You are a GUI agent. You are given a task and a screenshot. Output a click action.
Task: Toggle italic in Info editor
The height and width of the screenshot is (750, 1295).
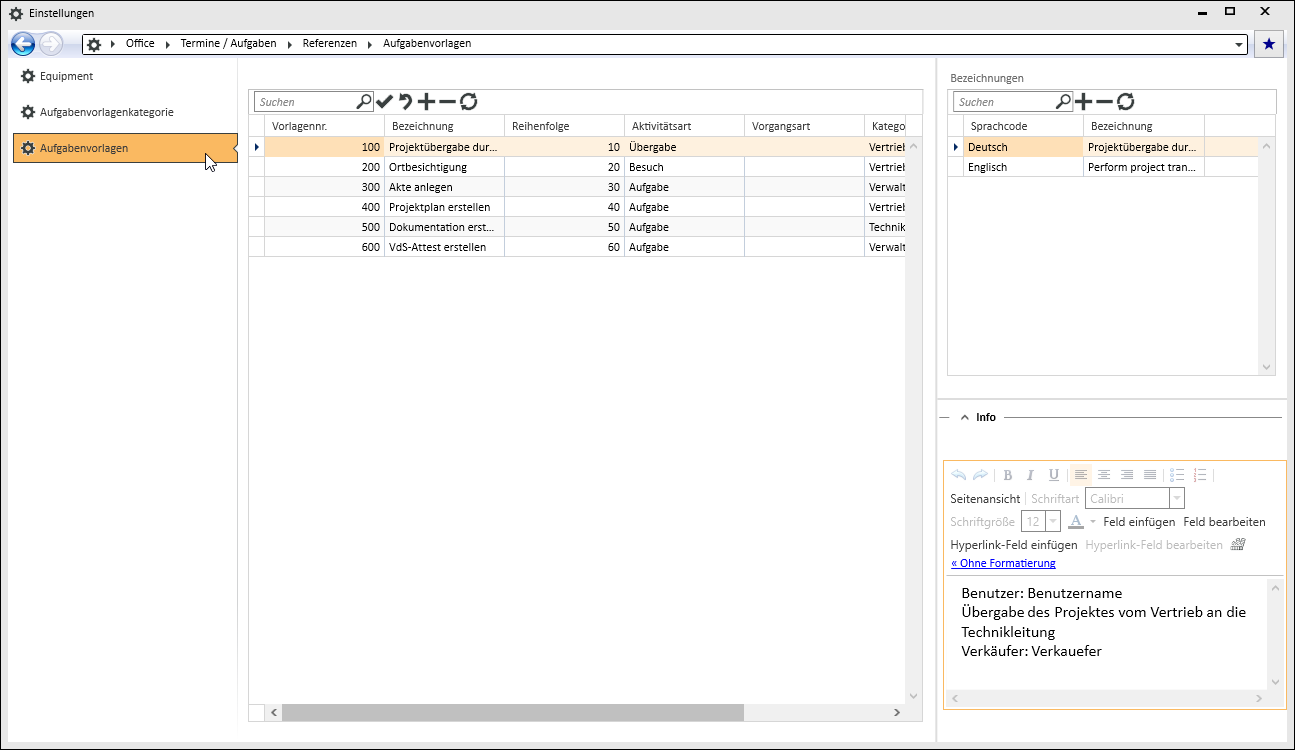click(1030, 475)
